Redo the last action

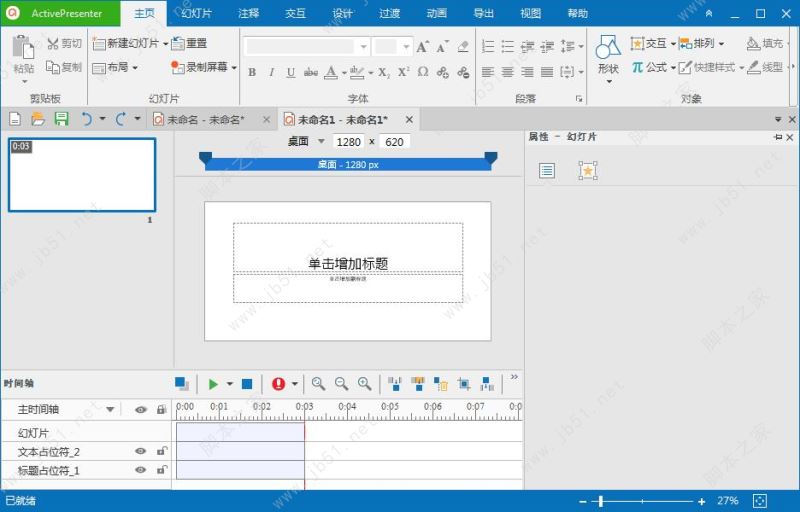click(121, 119)
